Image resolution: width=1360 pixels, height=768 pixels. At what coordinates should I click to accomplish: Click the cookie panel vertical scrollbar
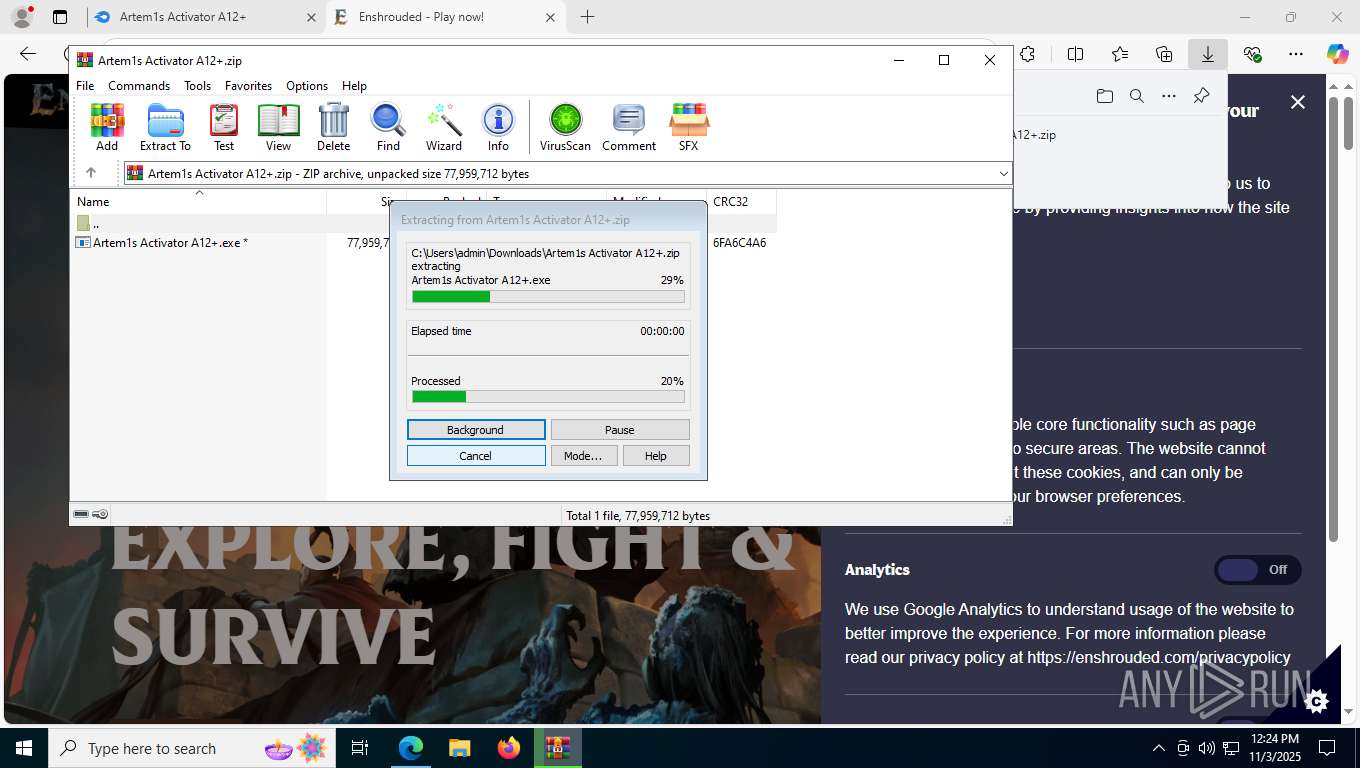click(x=1333, y=320)
